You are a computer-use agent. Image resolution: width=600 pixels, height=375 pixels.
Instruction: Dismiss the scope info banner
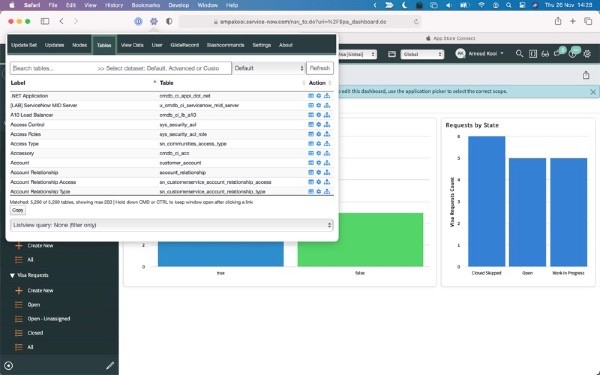click(593, 92)
